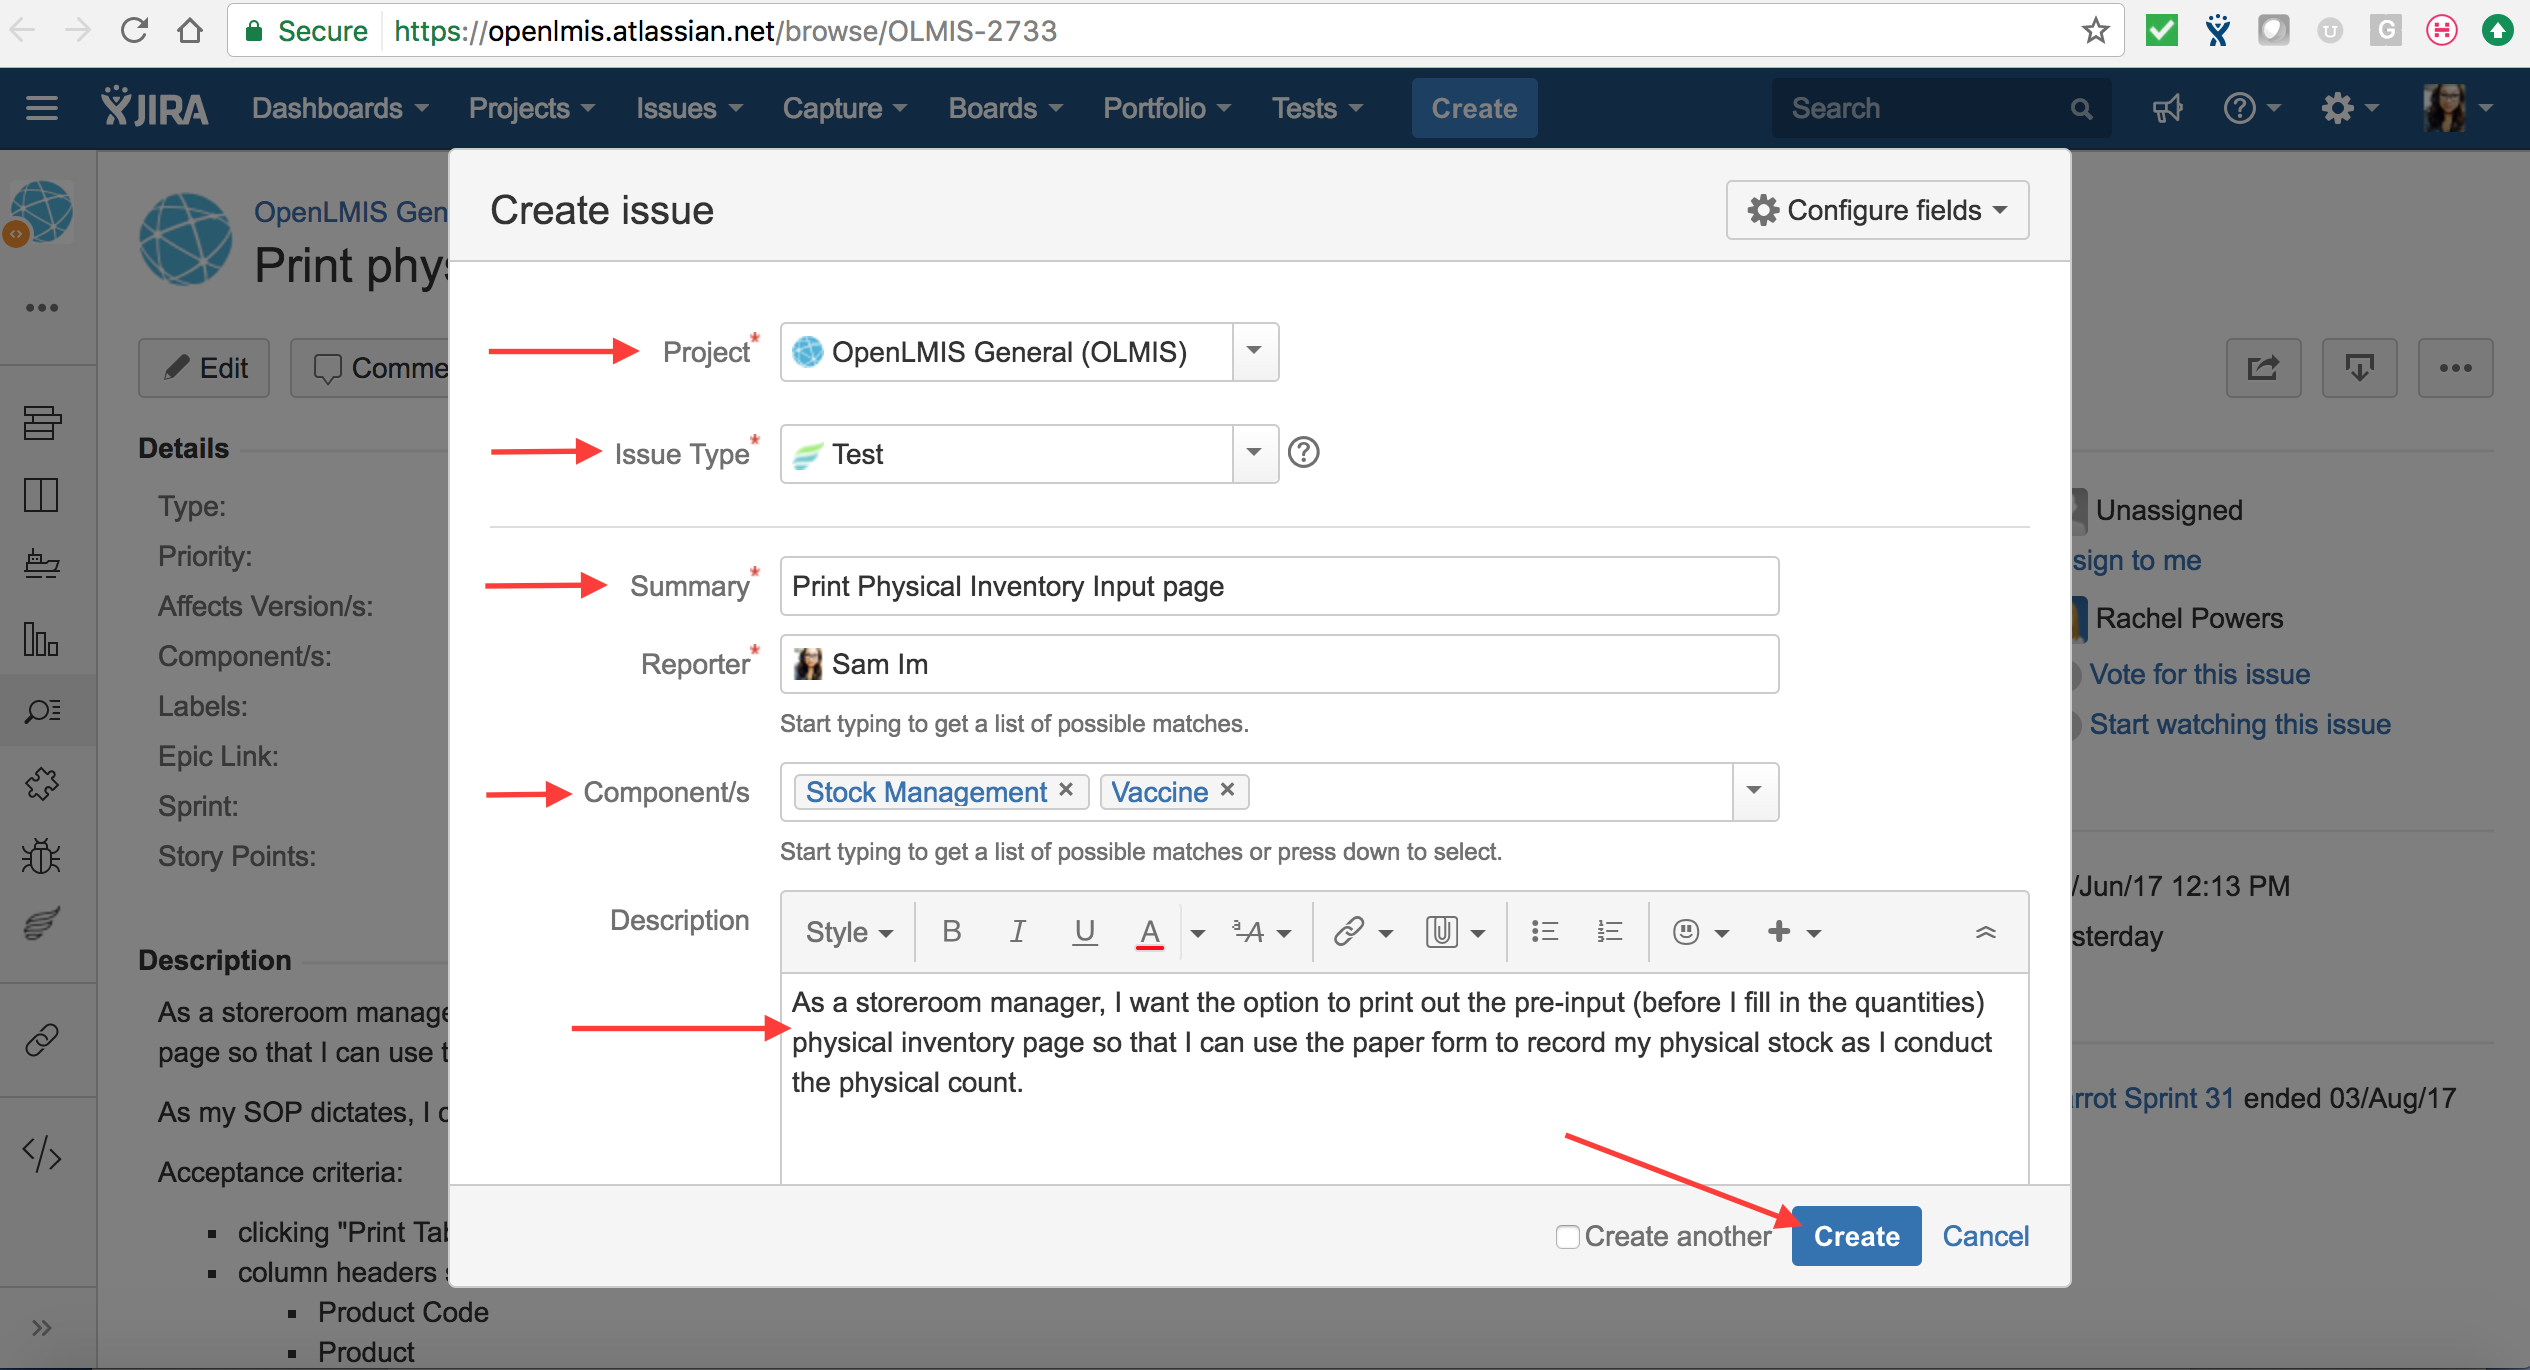
Task: Click the Cancel link
Action: tap(1985, 1236)
